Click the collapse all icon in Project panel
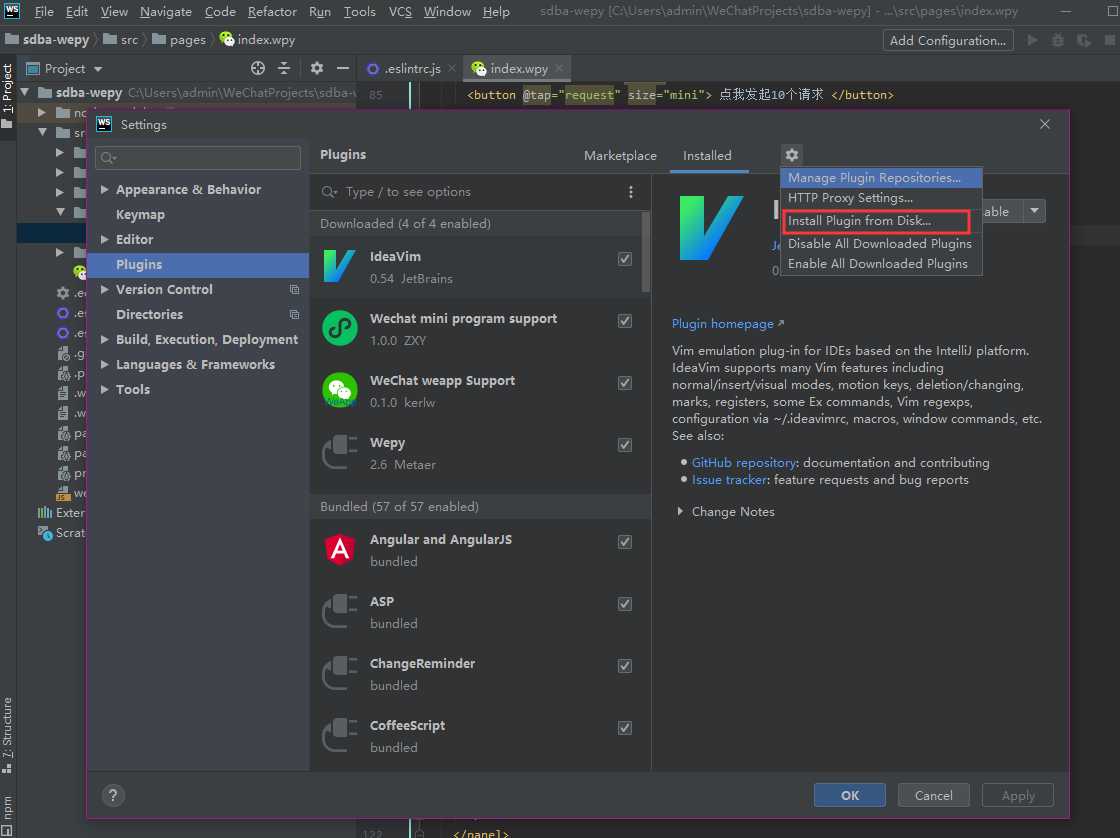Screen dimensions: 1120x838 click(284, 69)
